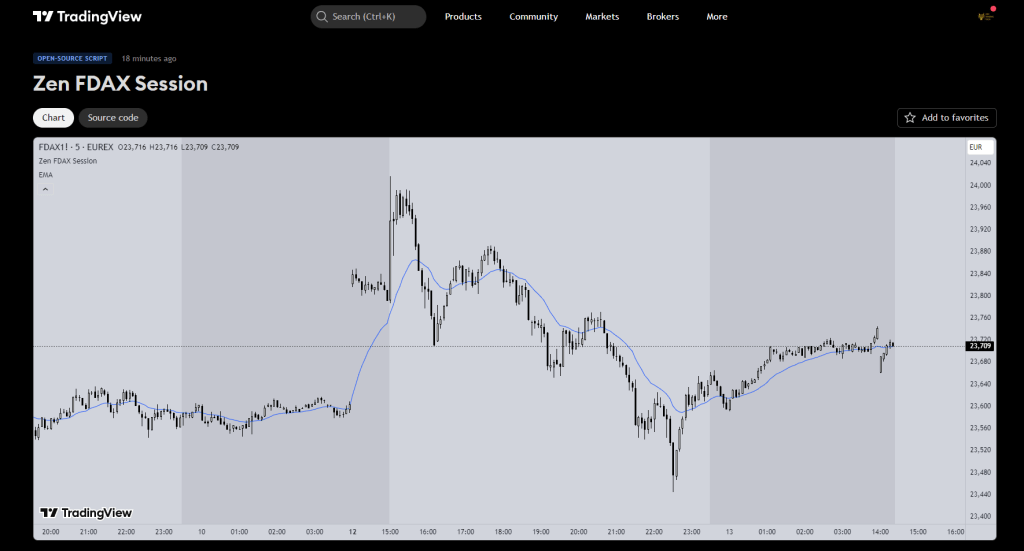
Task: Click the OPEN-SOURCE SCRIPT badge
Action: (72, 58)
